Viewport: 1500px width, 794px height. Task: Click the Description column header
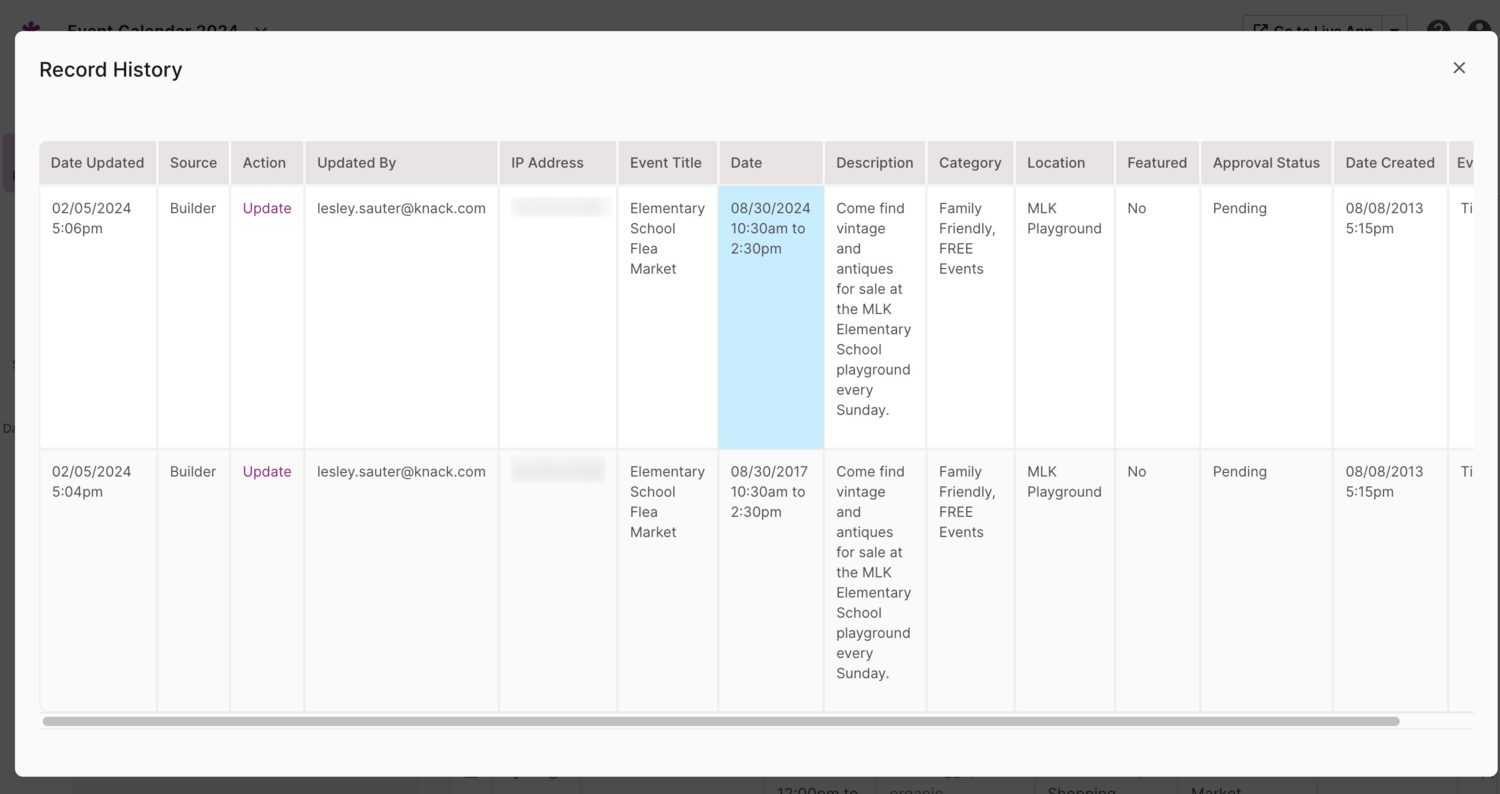click(x=875, y=163)
